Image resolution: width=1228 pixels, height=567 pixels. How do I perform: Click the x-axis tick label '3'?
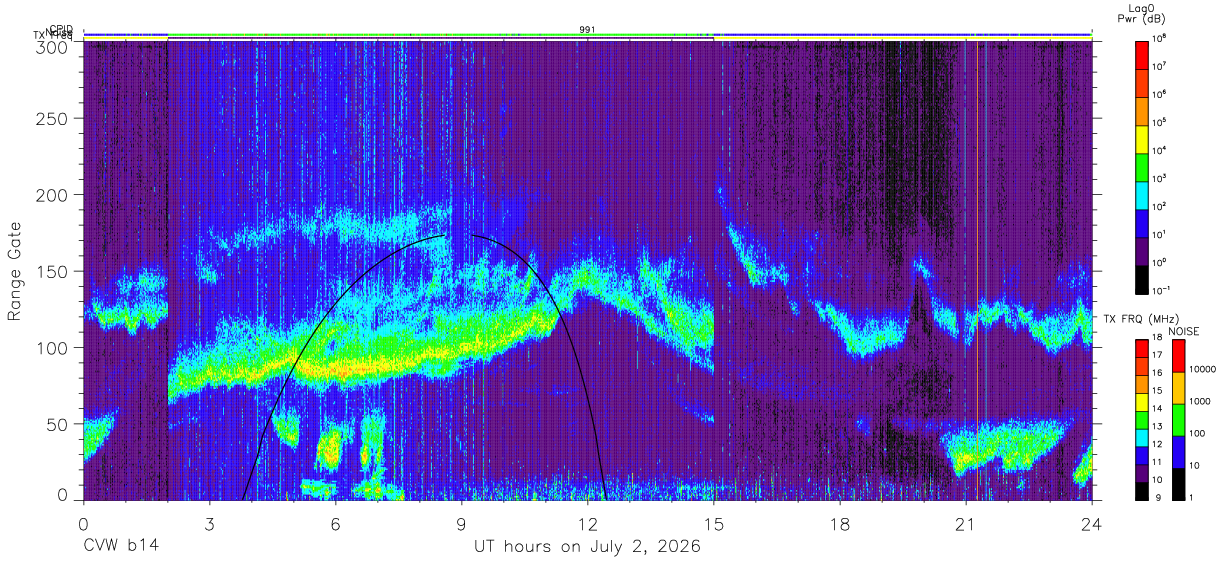pyautogui.click(x=209, y=523)
